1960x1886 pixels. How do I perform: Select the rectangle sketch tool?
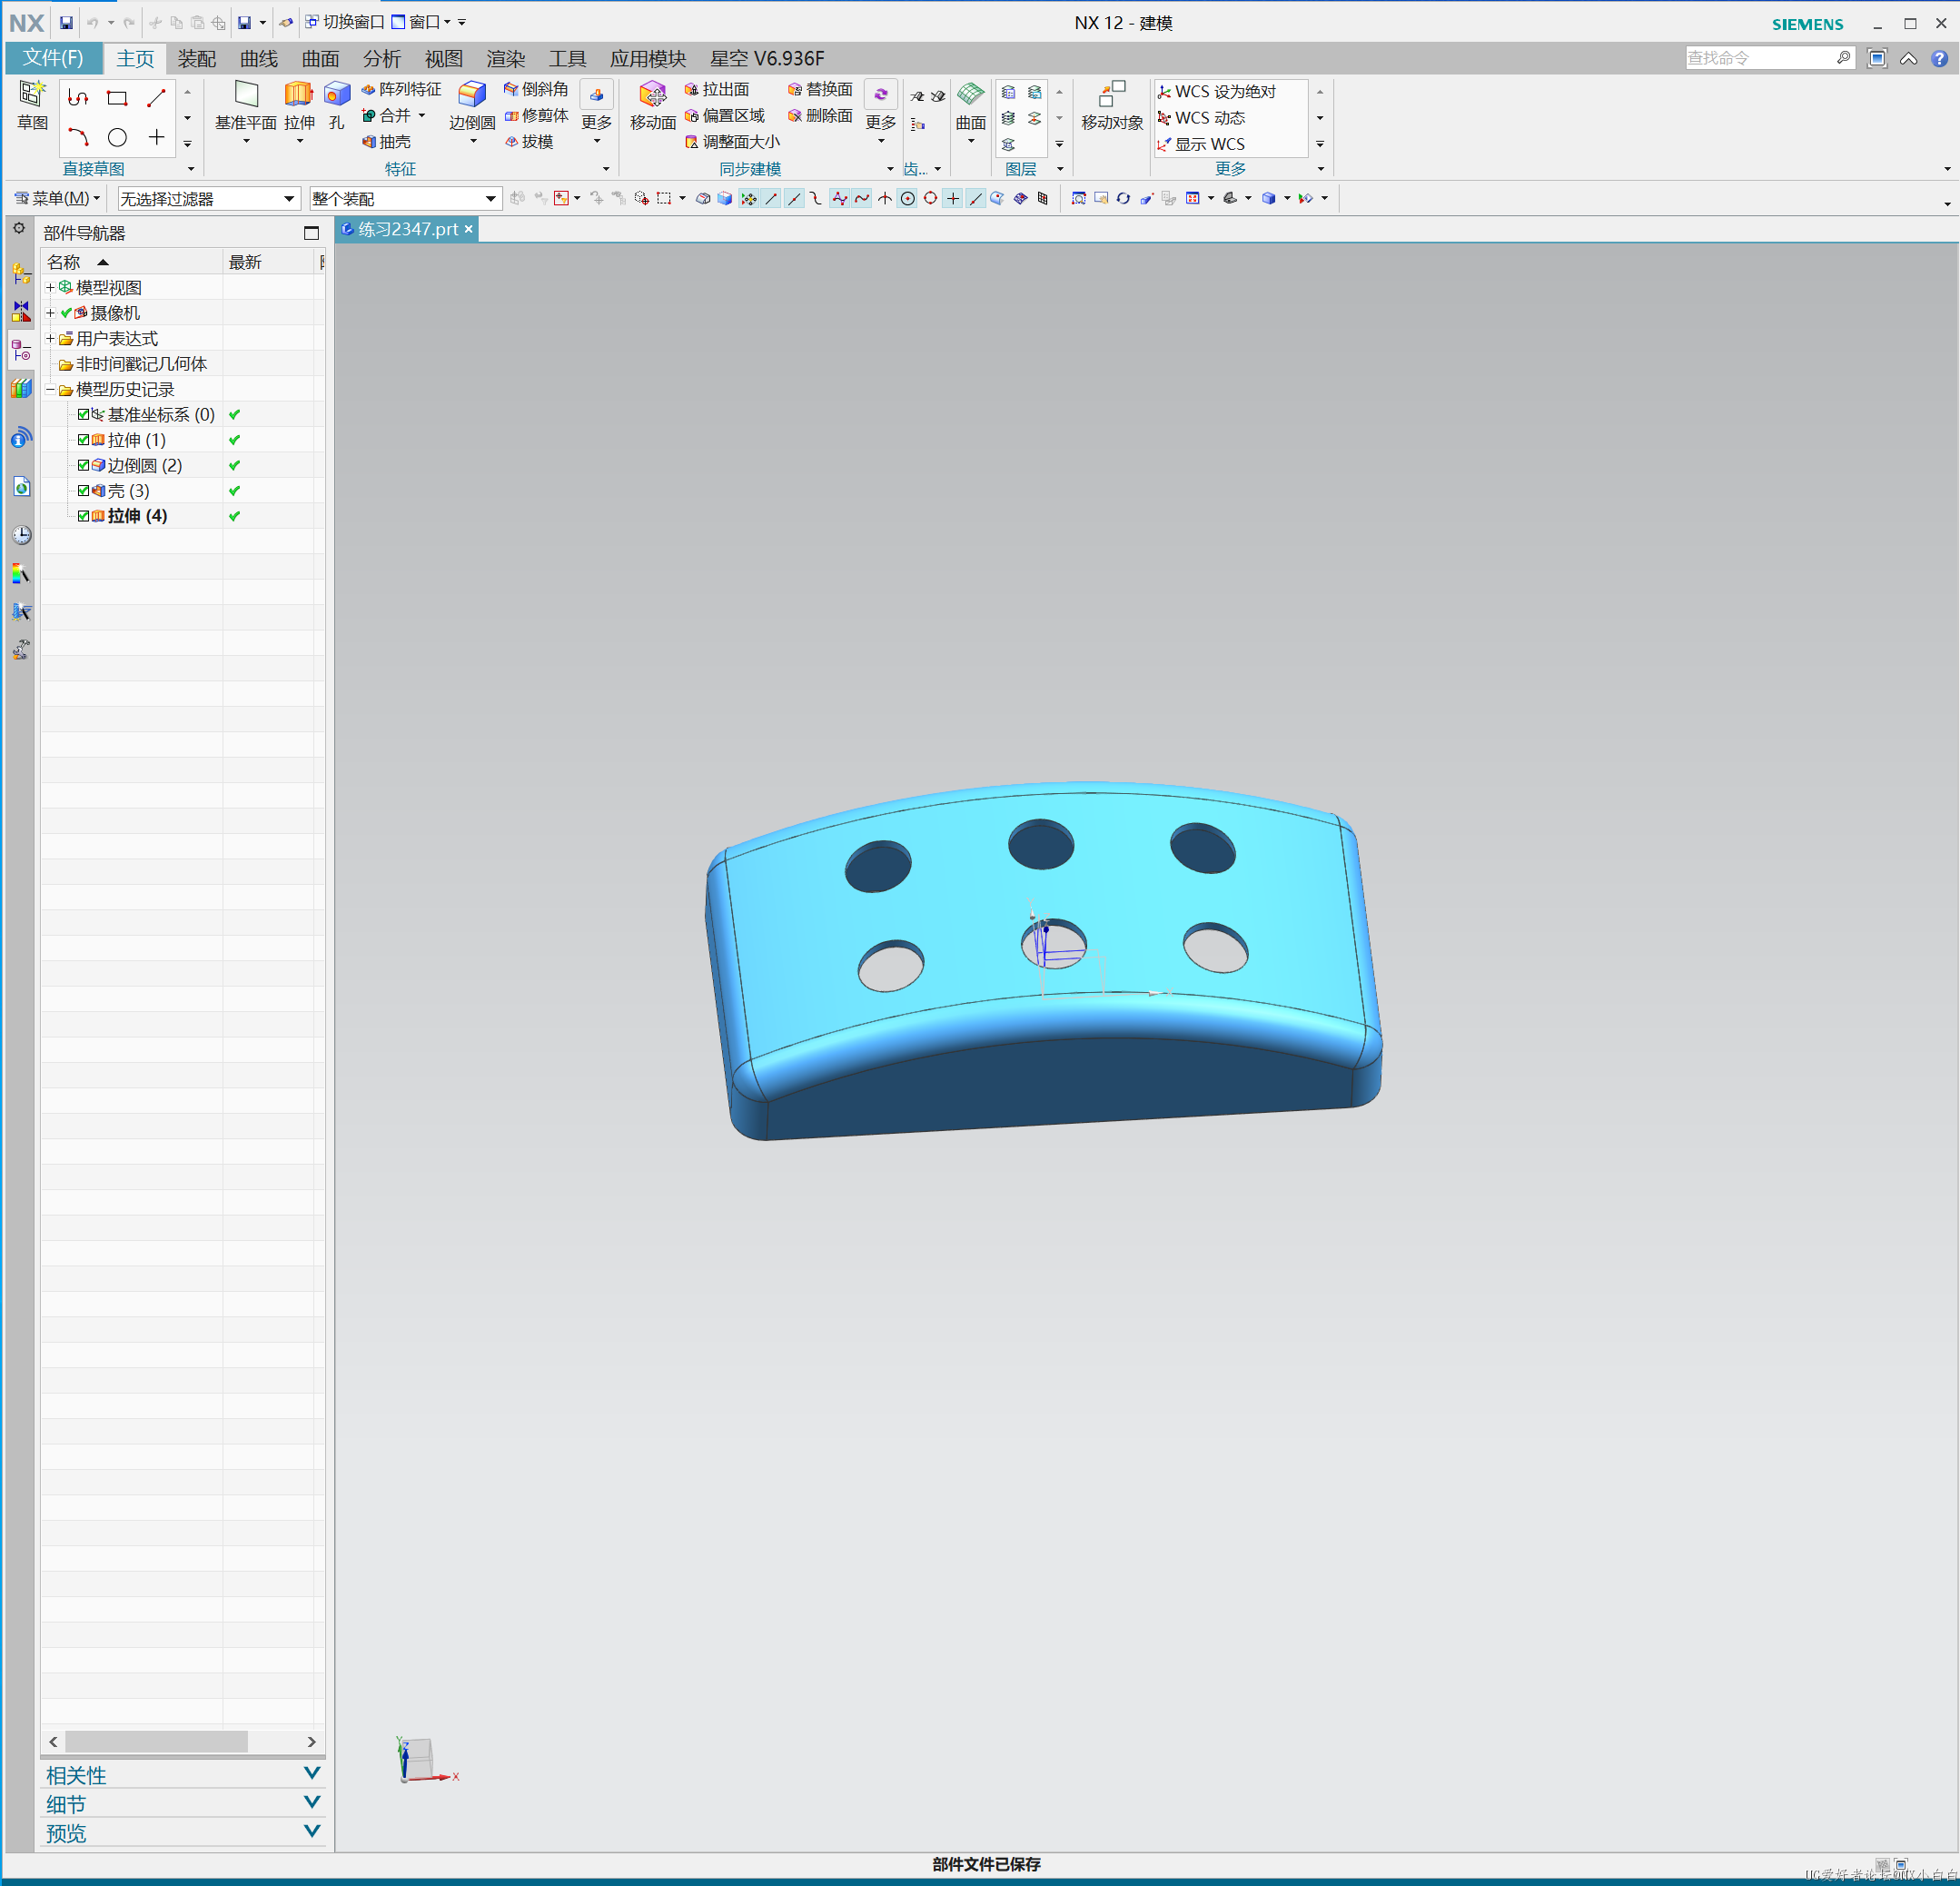point(117,98)
